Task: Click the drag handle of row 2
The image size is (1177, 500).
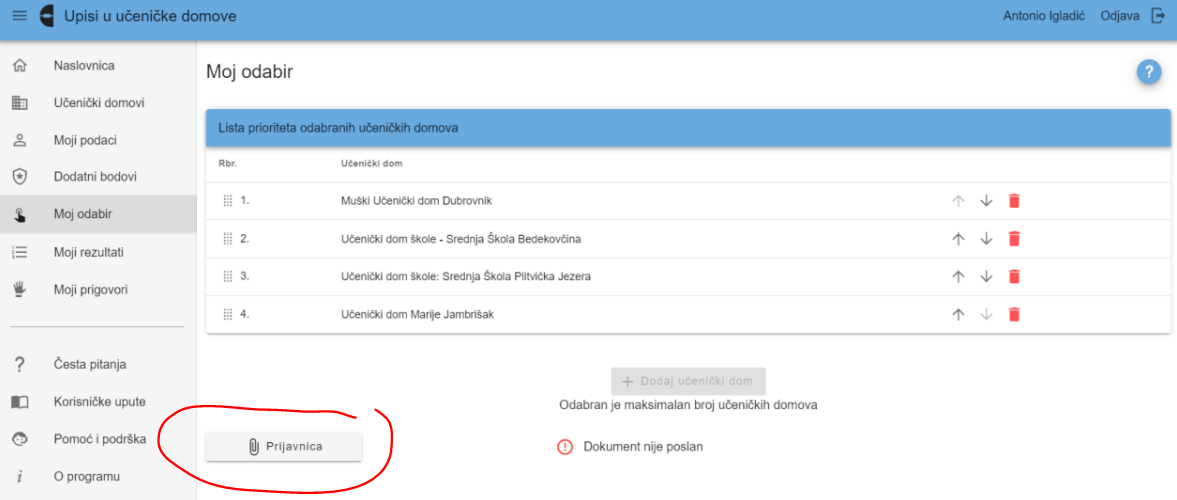Action: tap(228, 239)
